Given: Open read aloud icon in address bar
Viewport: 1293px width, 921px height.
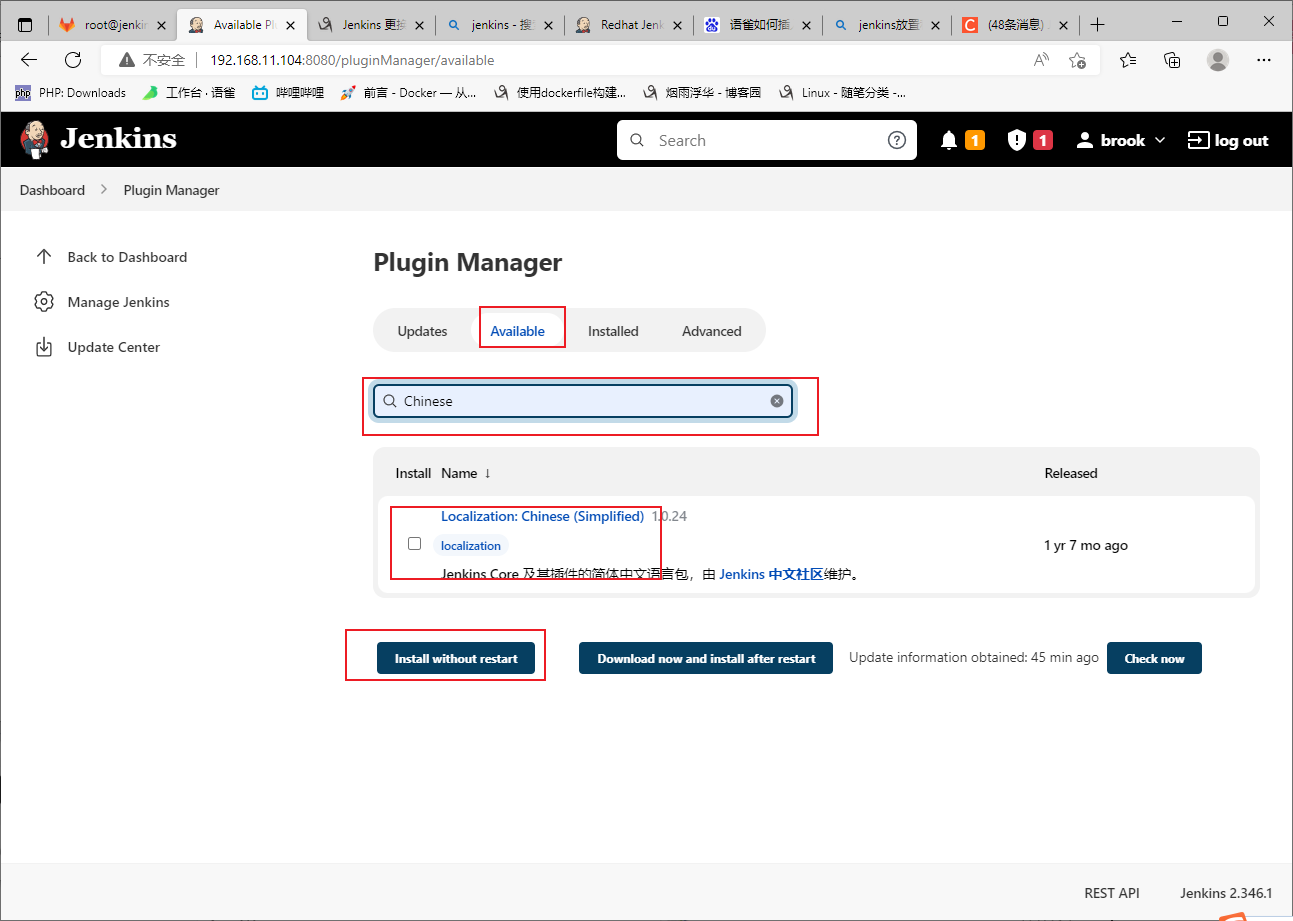Looking at the screenshot, I should point(1041,60).
